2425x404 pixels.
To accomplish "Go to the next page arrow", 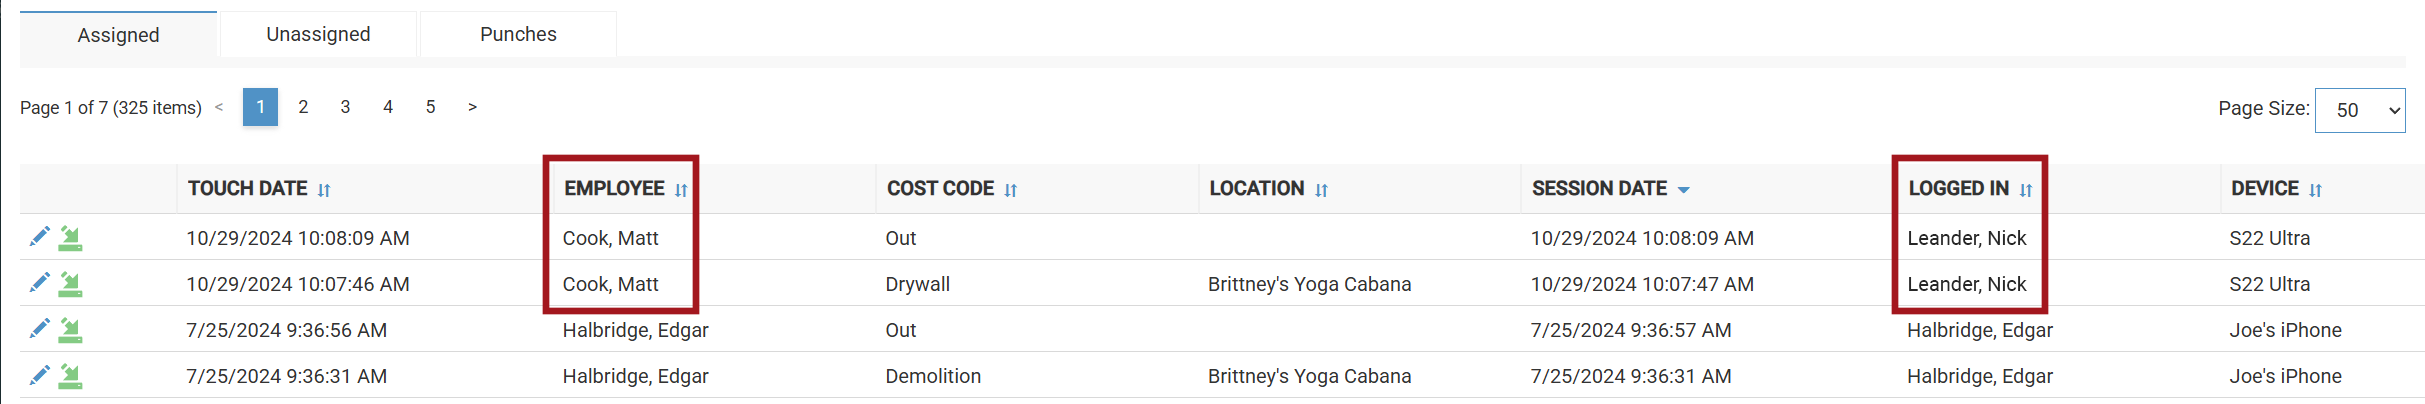I will pos(472,107).
